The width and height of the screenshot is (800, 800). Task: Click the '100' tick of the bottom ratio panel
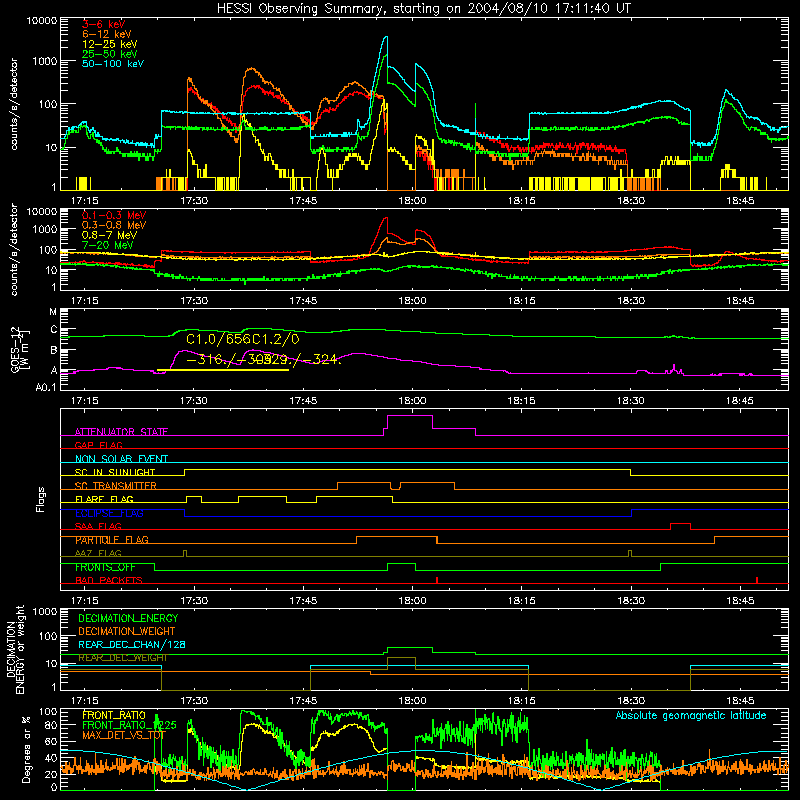click(48, 712)
